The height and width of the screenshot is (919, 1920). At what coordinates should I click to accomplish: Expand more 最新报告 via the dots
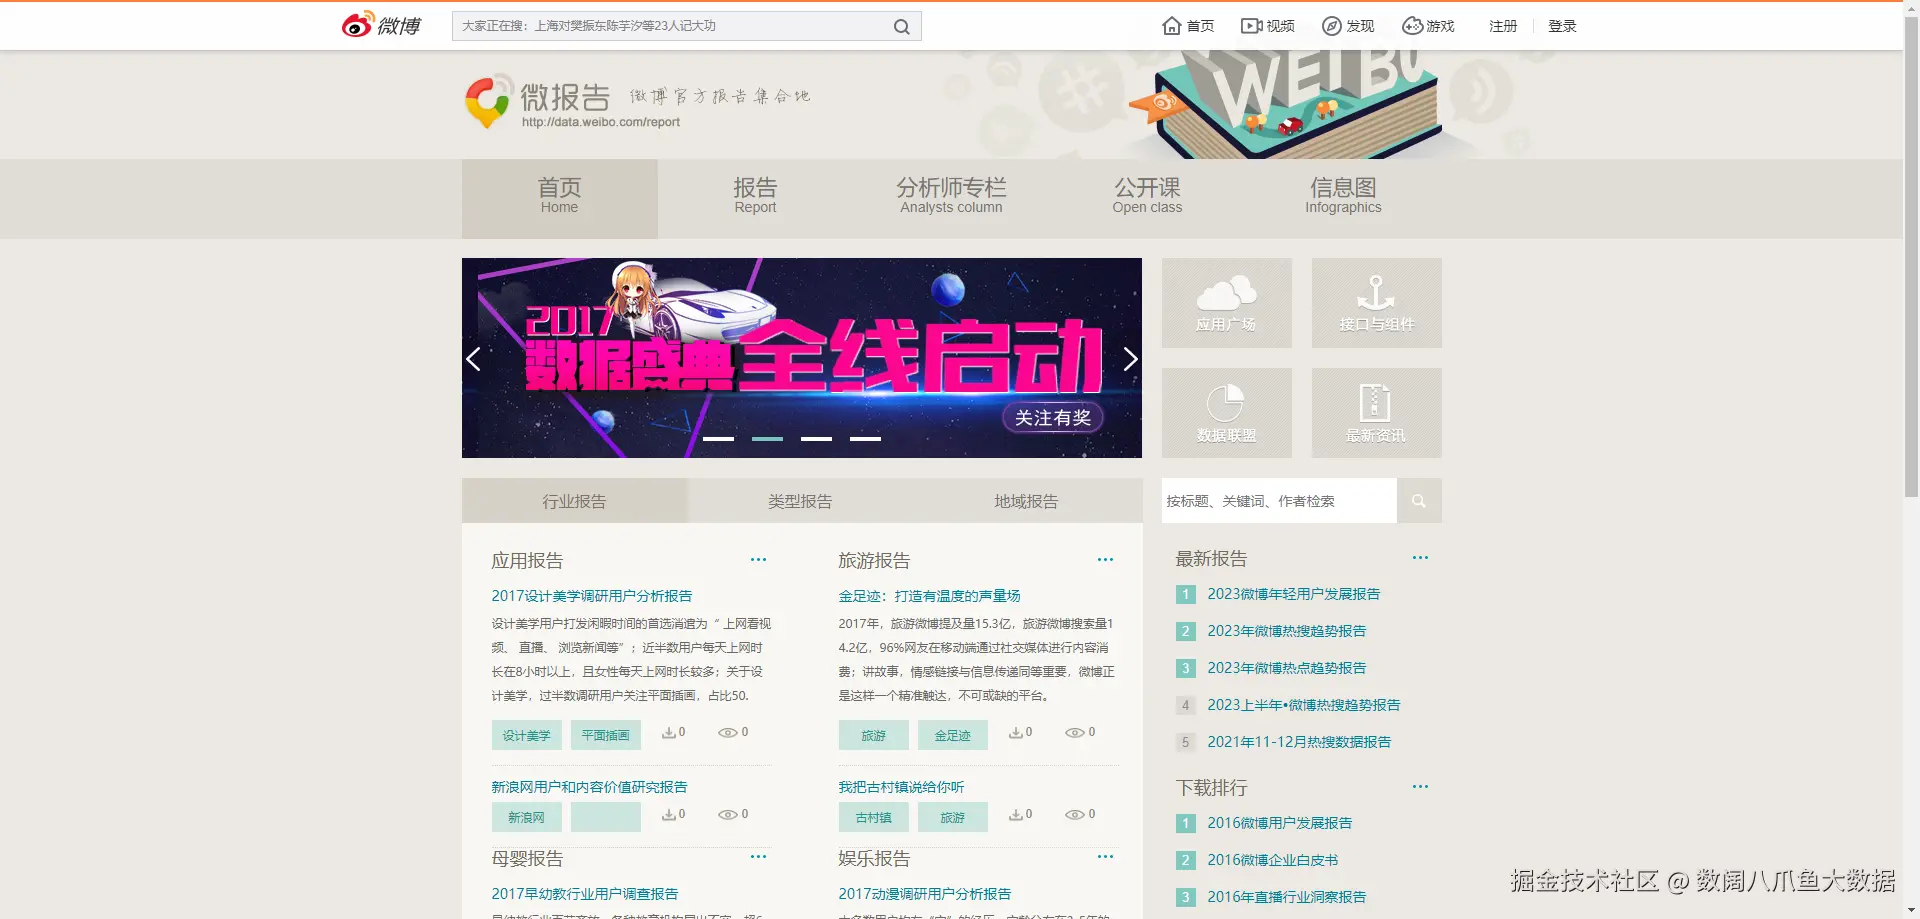coord(1420,558)
